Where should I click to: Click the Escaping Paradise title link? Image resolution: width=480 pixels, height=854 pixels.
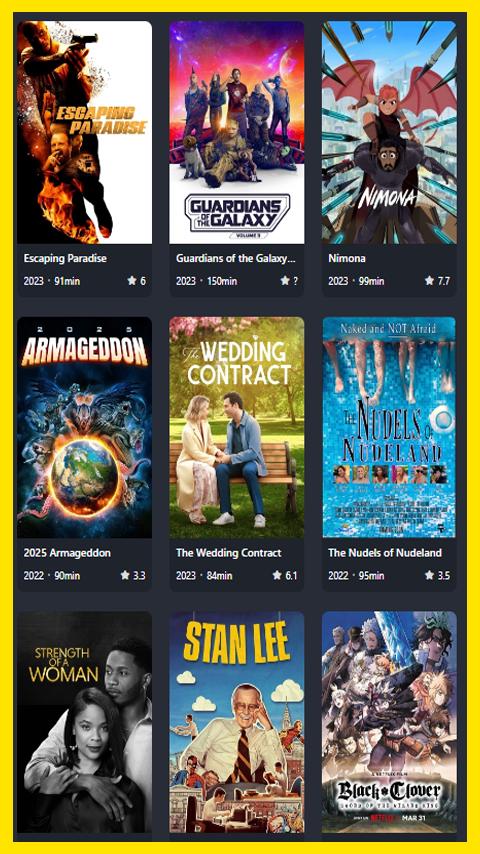pyautogui.click(x=65, y=258)
